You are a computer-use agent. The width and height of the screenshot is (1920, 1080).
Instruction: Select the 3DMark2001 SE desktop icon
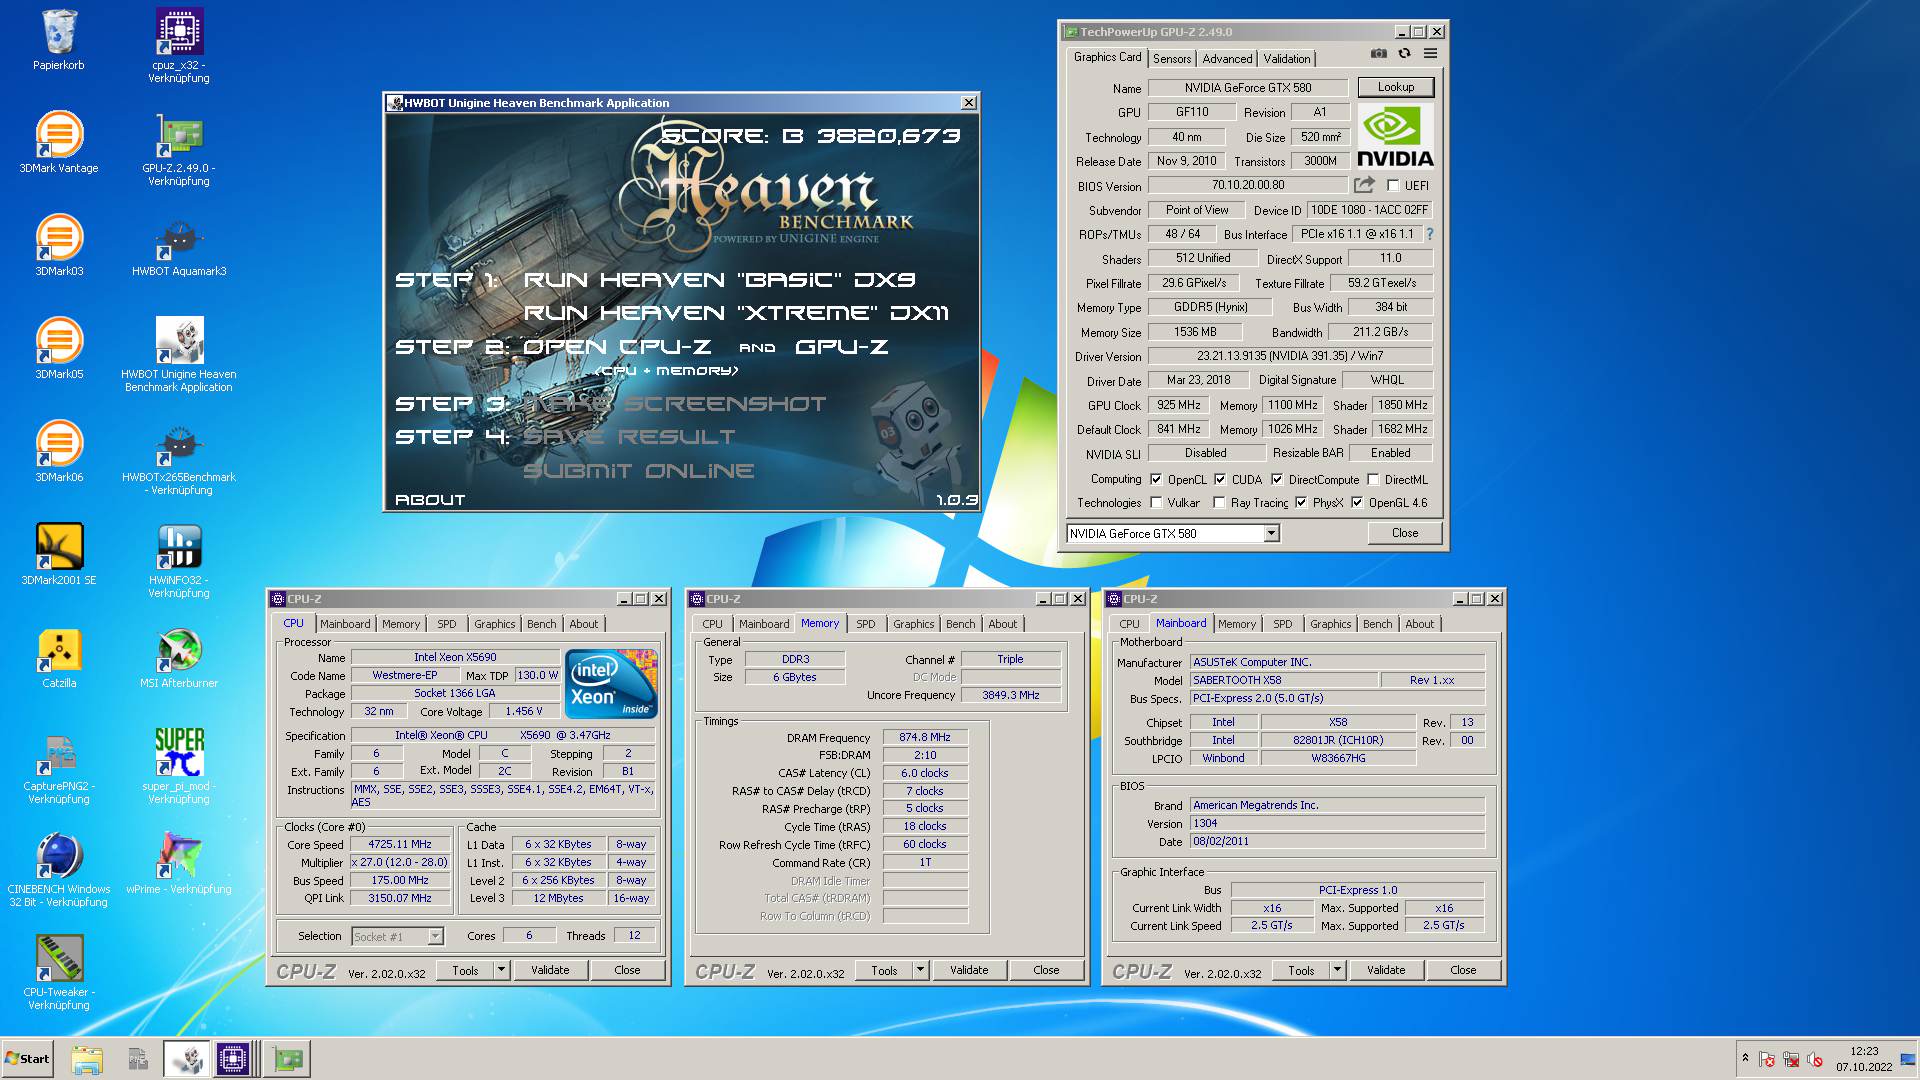point(59,554)
